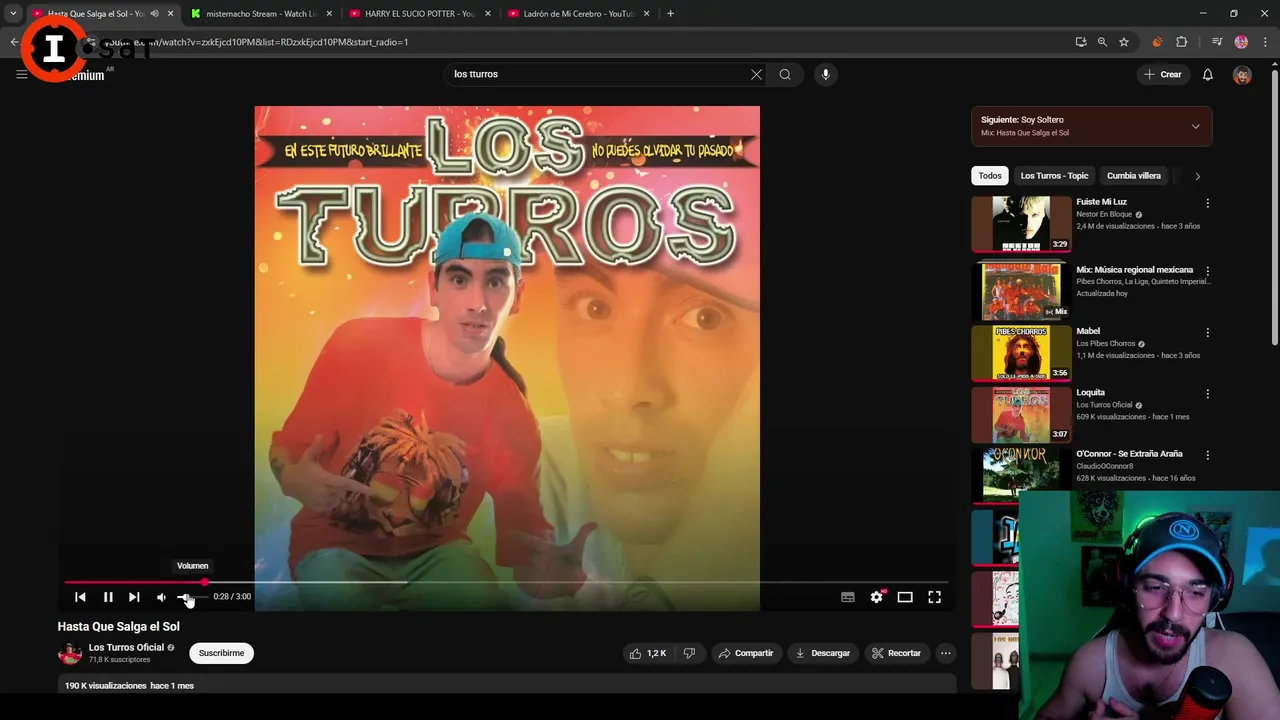Close the Ladrón de Mi Cerebro tab
Screen dimensions: 1280x720
(x=646, y=14)
